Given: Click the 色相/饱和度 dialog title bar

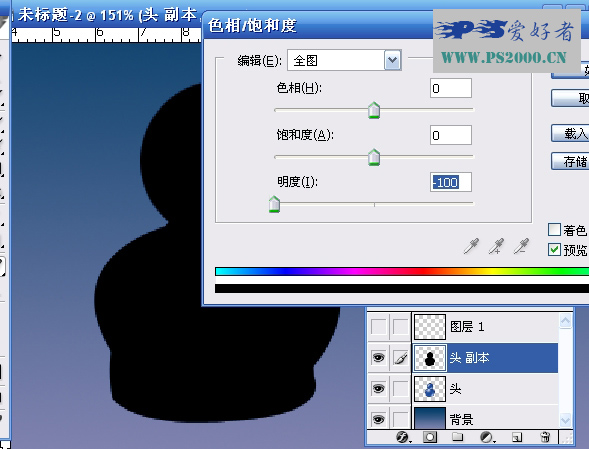Looking at the screenshot, I should [317, 26].
